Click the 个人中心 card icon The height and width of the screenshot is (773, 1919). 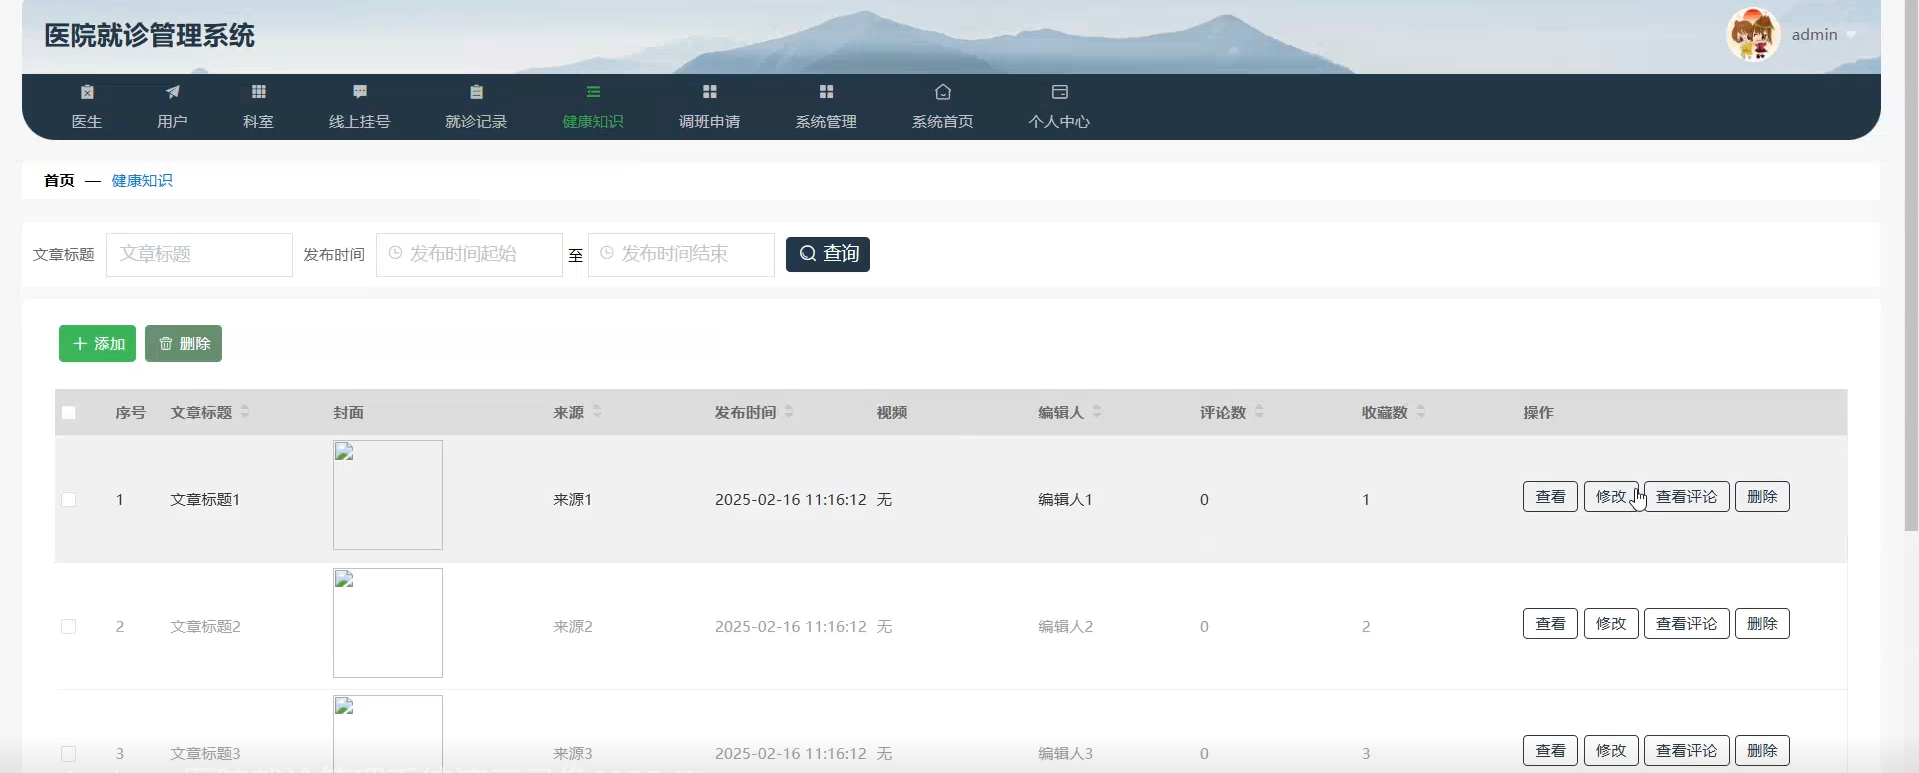click(x=1060, y=92)
